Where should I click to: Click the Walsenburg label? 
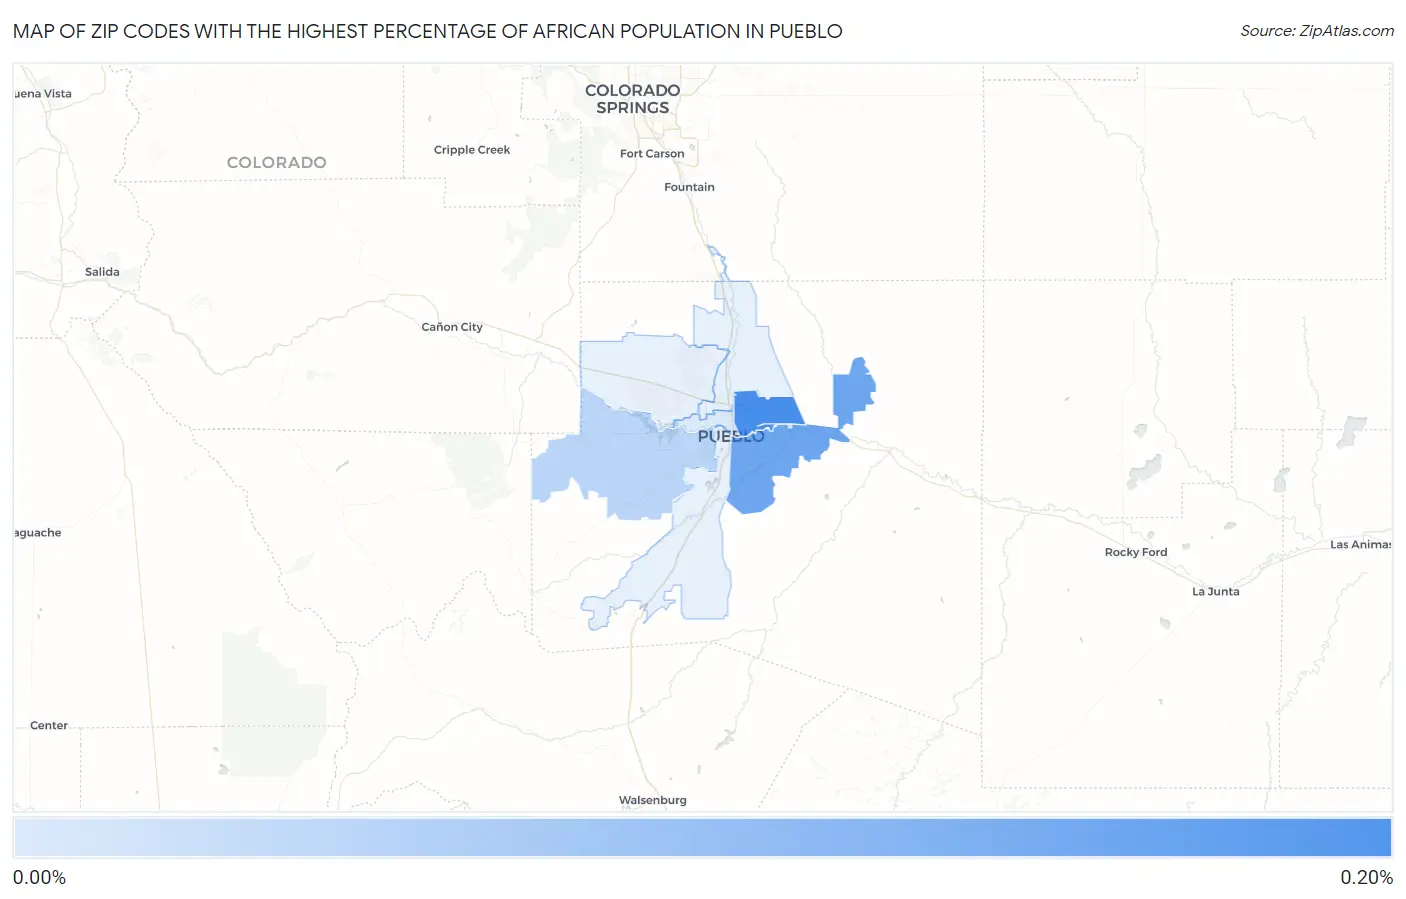click(652, 800)
